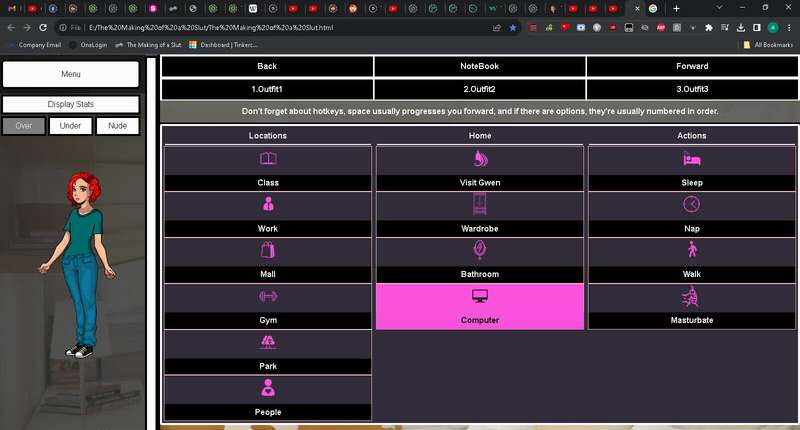The image size is (800, 430).
Task: Open the Class location book icon
Action: (268, 159)
